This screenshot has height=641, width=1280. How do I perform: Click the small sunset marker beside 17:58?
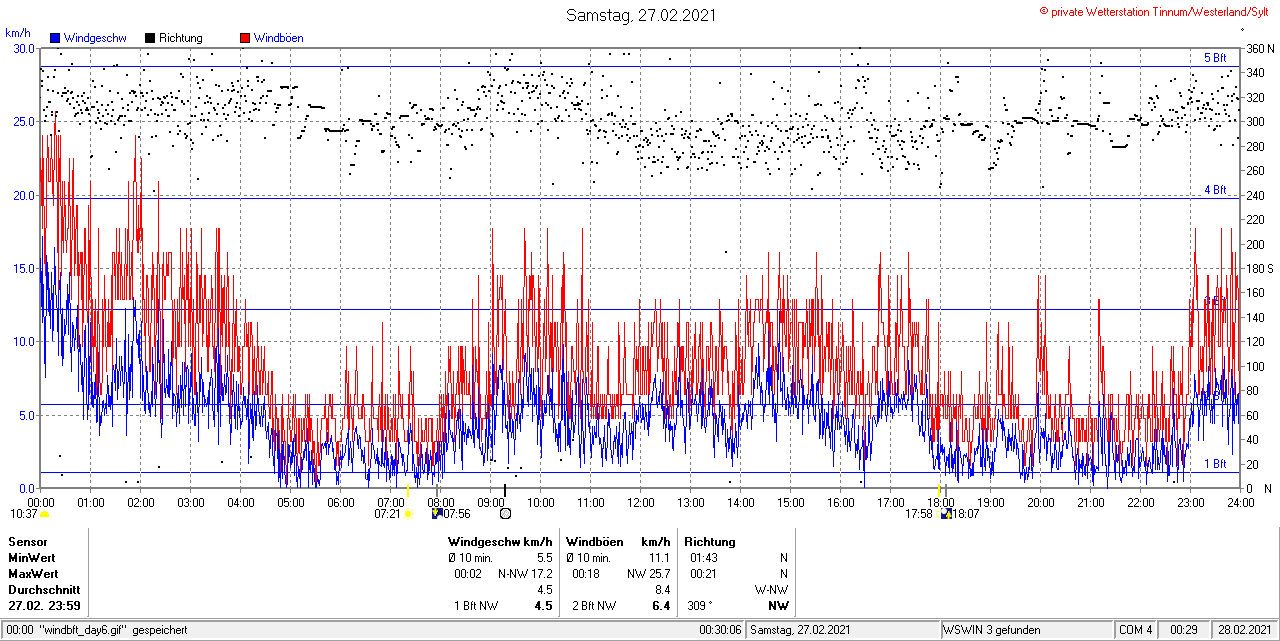point(937,514)
